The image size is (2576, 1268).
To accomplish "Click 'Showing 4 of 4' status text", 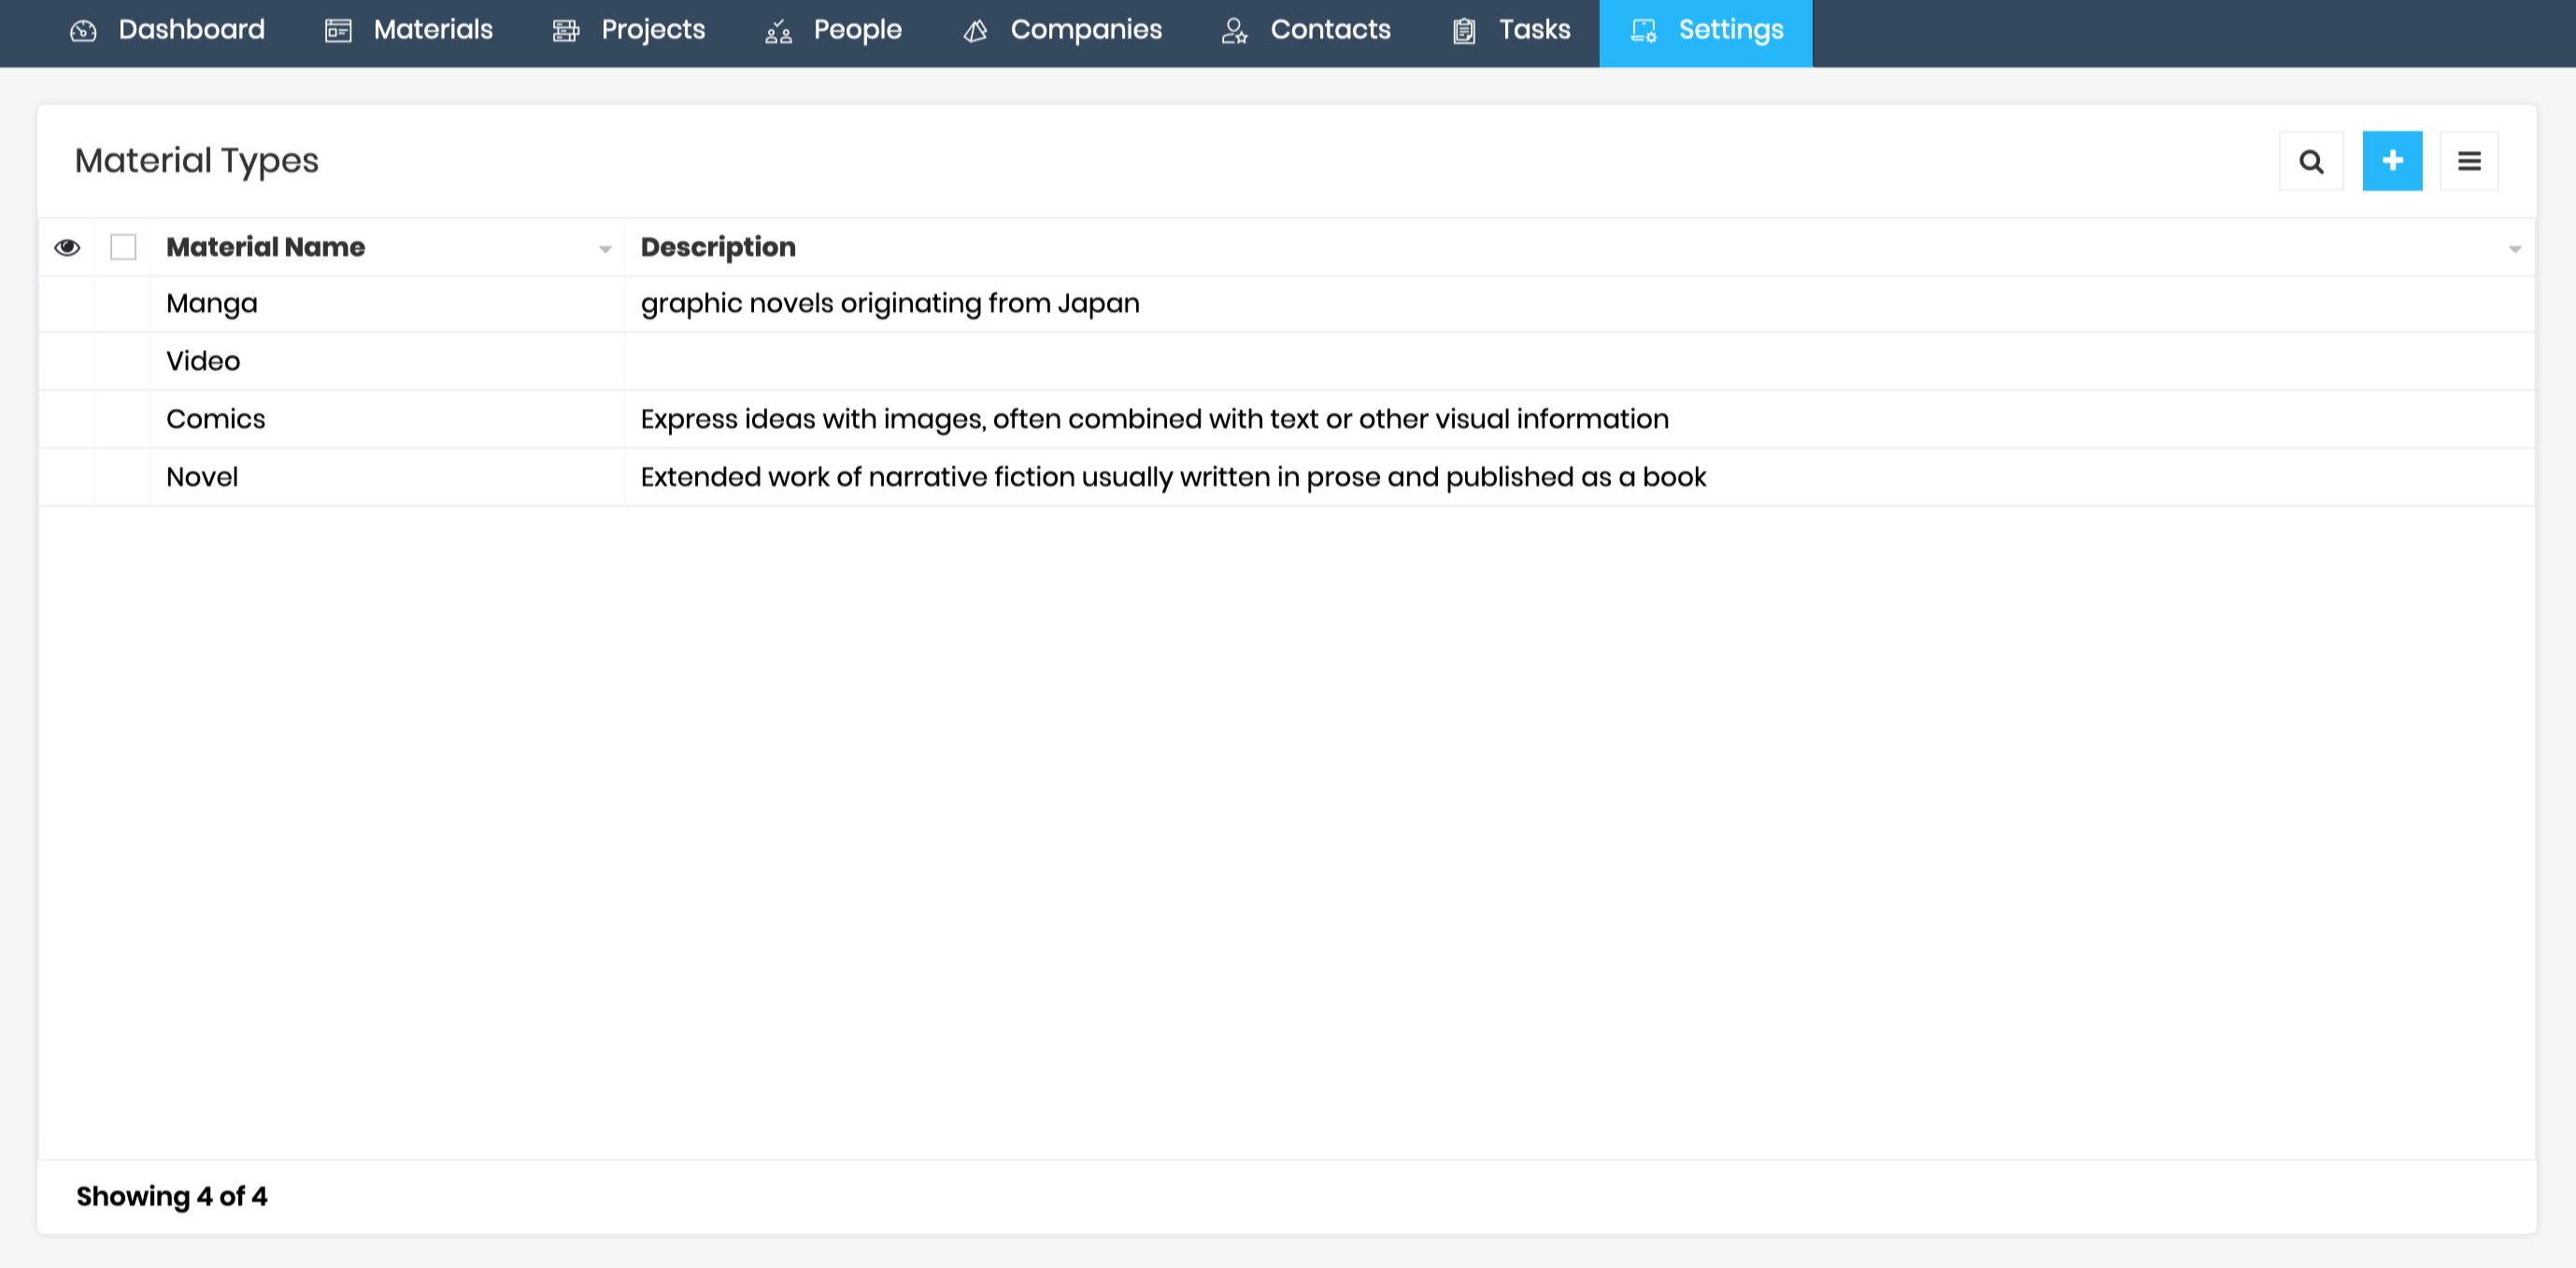I will (171, 1197).
